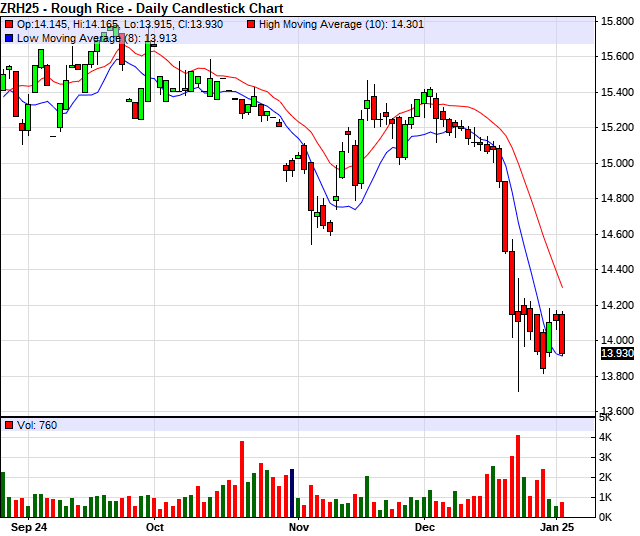
Task: Click the Low Moving Average (8): 13.913 text
Action: click(x=85, y=37)
